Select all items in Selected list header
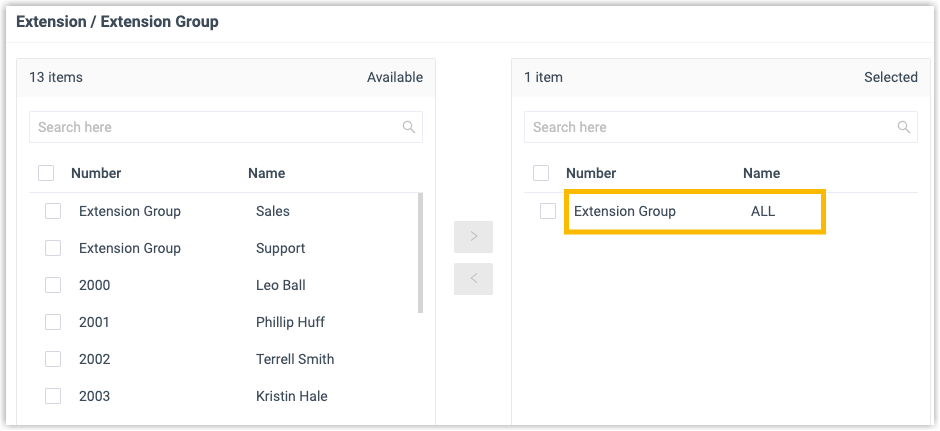 541,173
